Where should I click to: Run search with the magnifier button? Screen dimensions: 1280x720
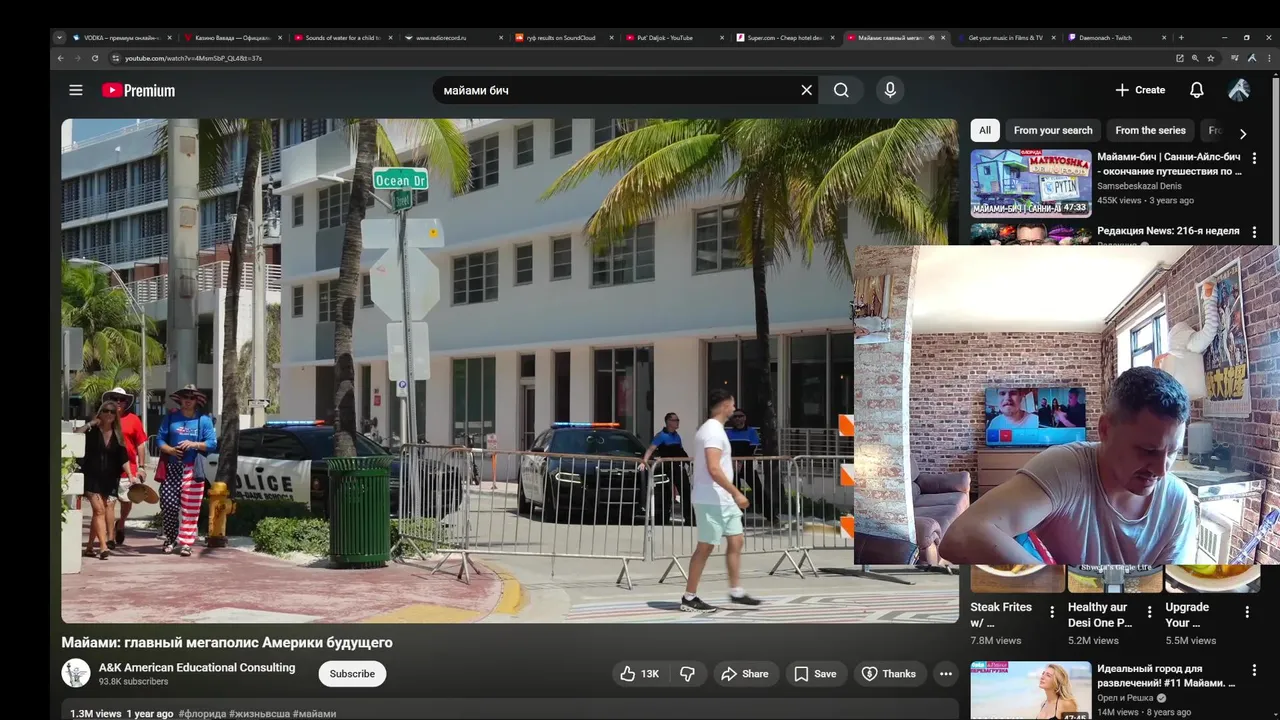coord(841,90)
